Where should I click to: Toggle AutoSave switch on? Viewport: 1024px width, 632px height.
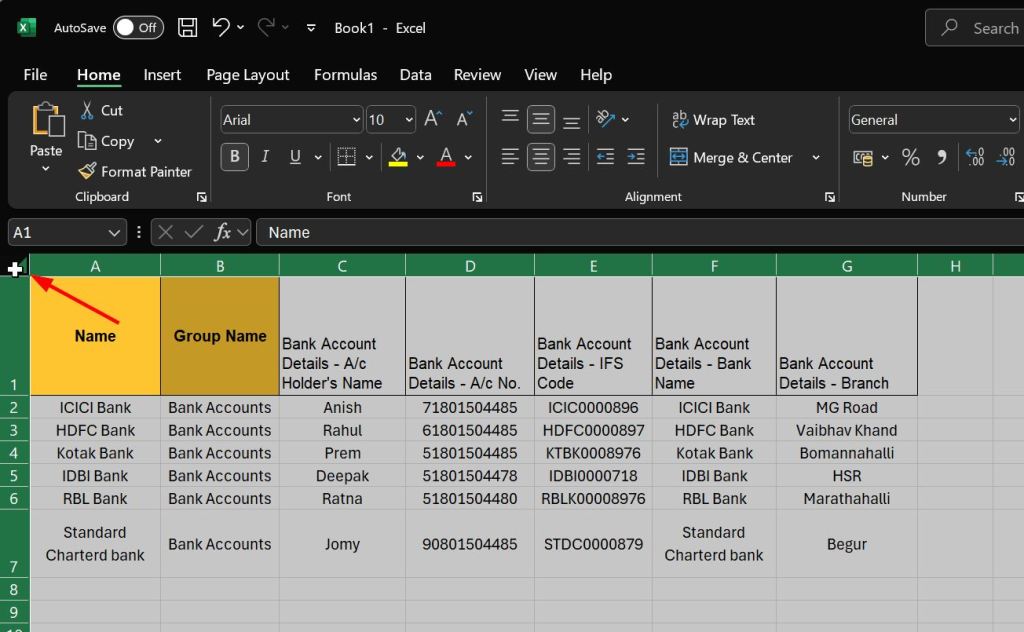click(x=138, y=27)
